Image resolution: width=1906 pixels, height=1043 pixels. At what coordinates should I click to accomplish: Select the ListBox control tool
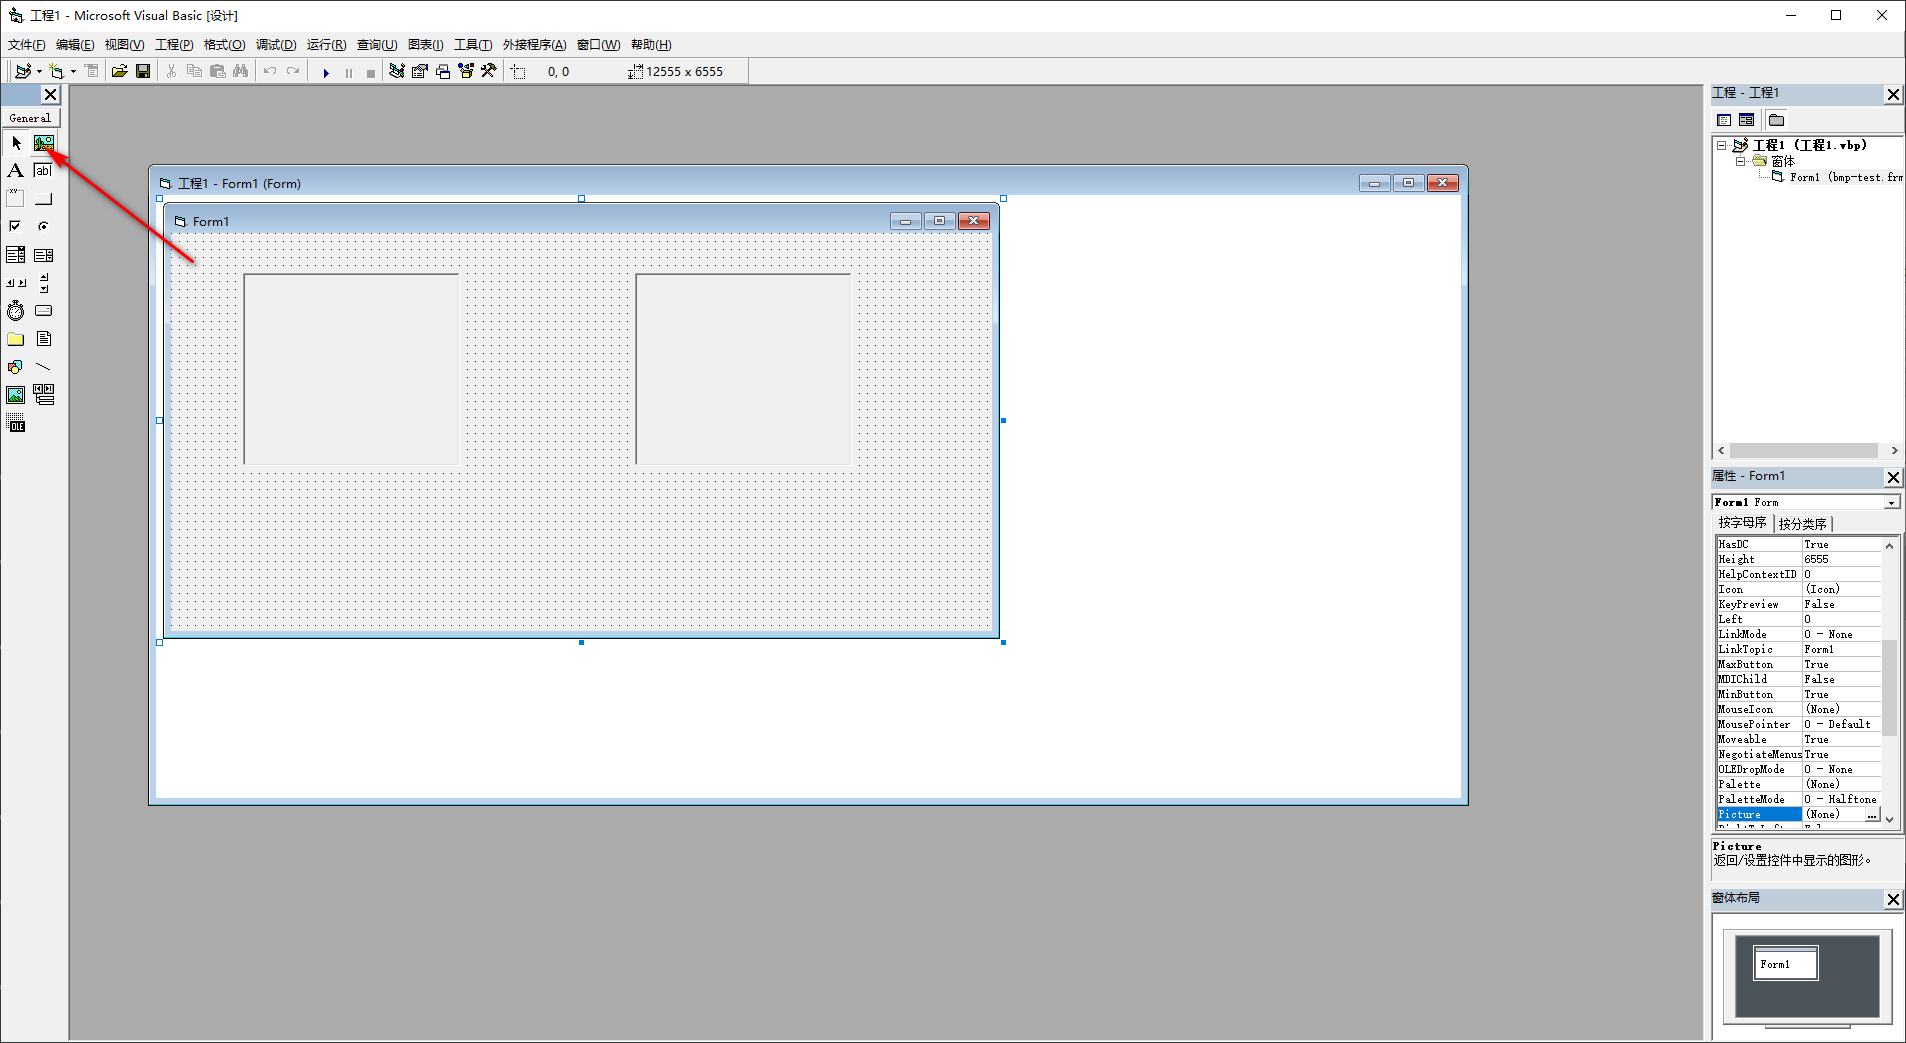tap(44, 255)
